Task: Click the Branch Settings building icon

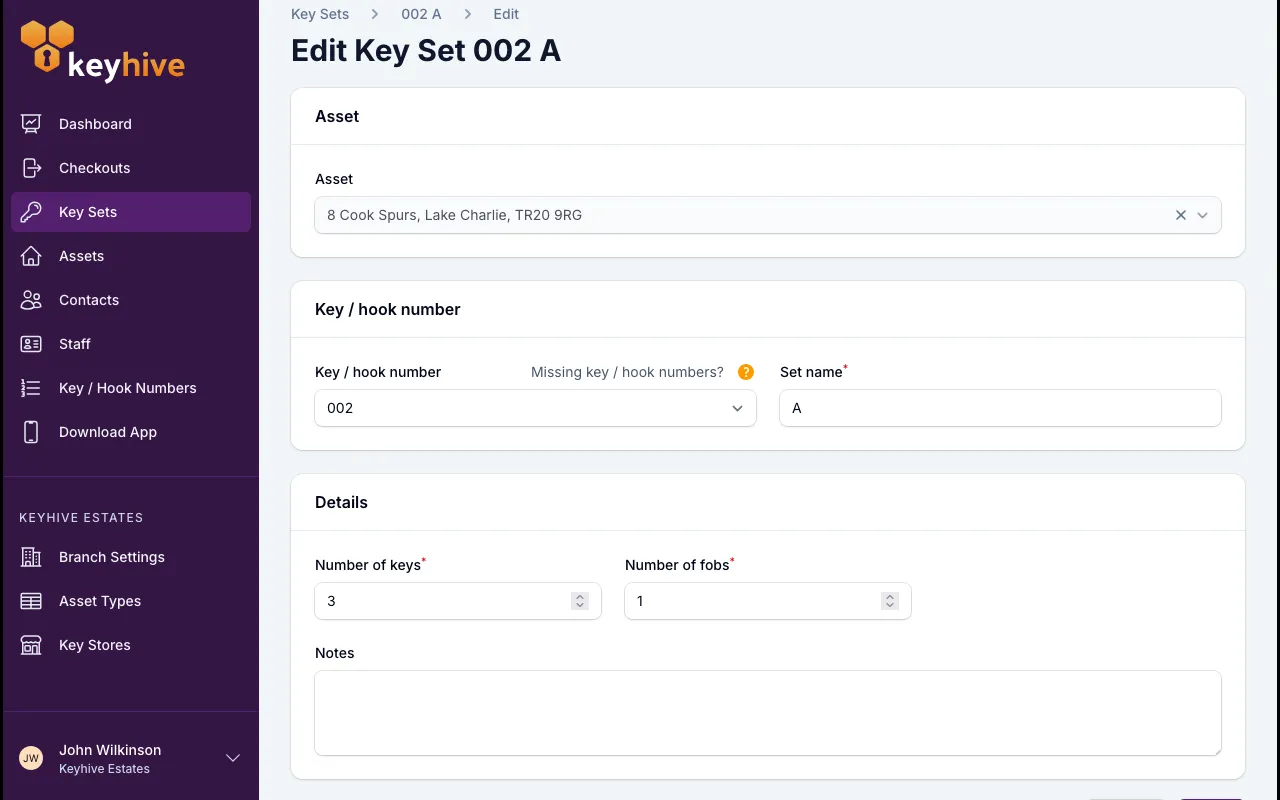Action: (x=31, y=557)
